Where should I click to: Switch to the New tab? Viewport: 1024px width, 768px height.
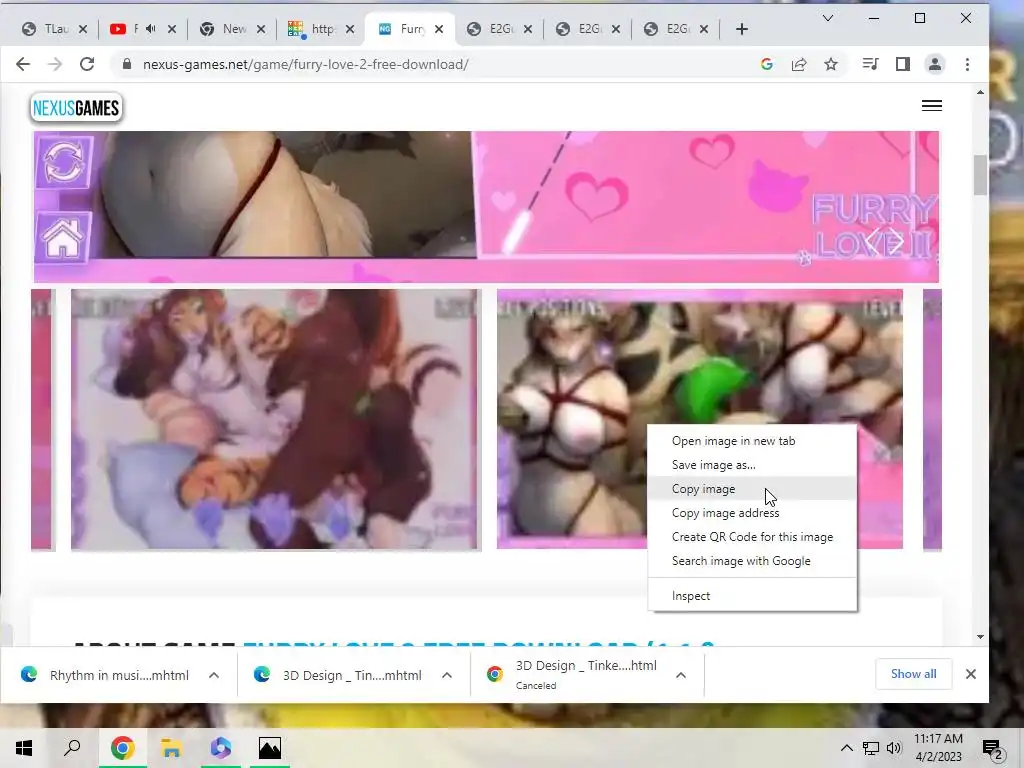[224, 29]
